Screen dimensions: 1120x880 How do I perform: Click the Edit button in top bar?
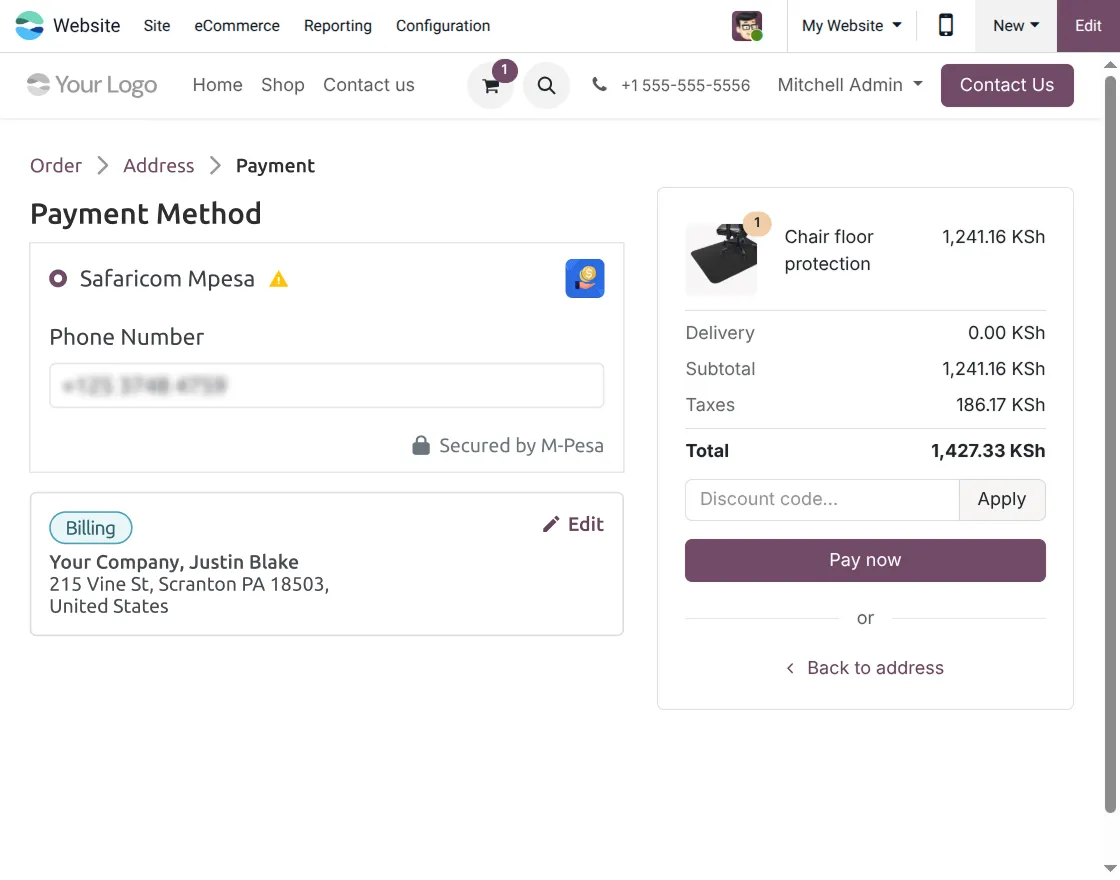(x=1088, y=26)
